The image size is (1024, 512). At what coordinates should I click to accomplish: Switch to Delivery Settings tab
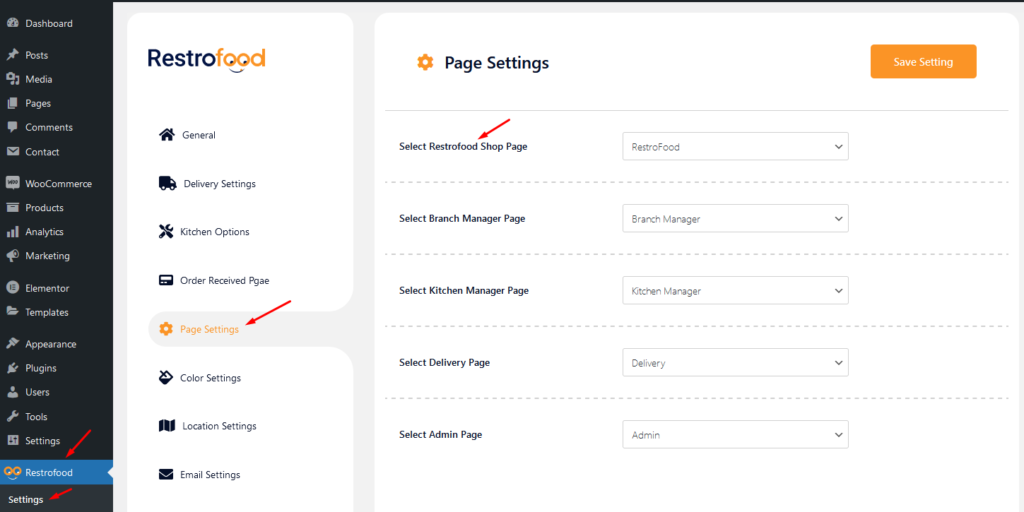pos(219,184)
